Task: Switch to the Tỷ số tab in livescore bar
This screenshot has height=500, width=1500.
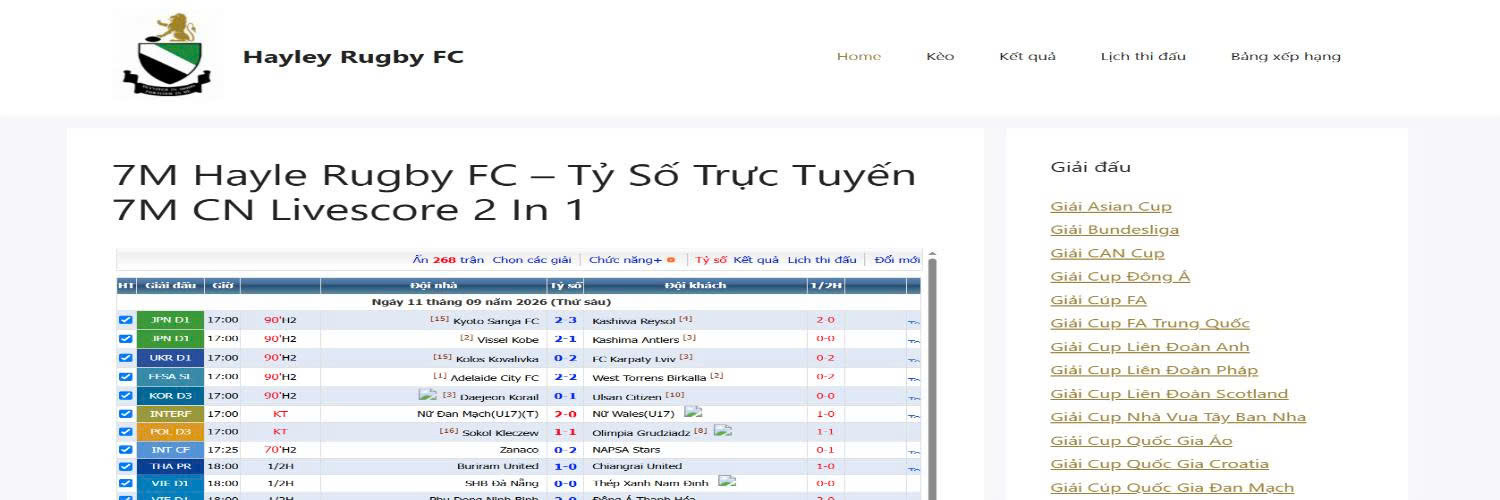Action: (711, 260)
